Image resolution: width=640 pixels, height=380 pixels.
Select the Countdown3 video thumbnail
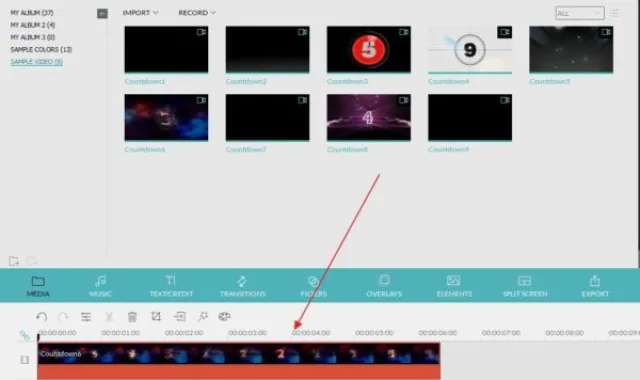(x=369, y=49)
